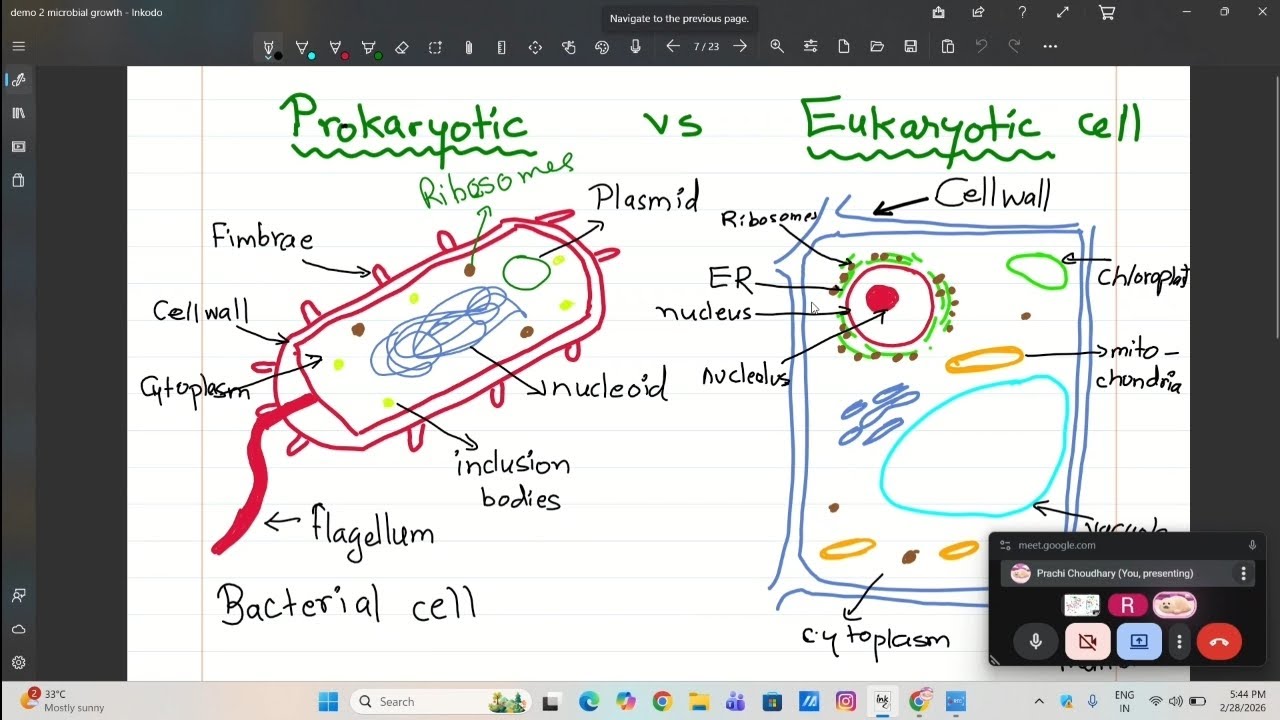End the Meet call
1280x720 pixels.
pos(1219,642)
